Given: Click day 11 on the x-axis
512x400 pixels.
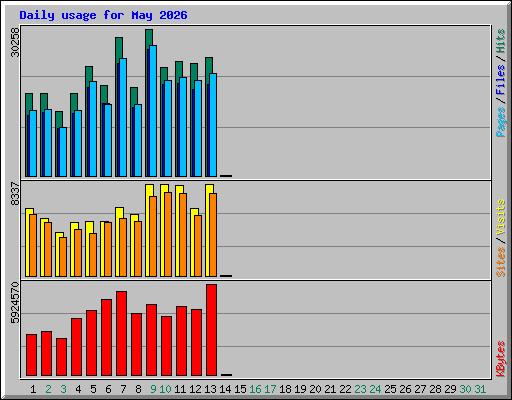Looking at the screenshot, I should 180,389.
